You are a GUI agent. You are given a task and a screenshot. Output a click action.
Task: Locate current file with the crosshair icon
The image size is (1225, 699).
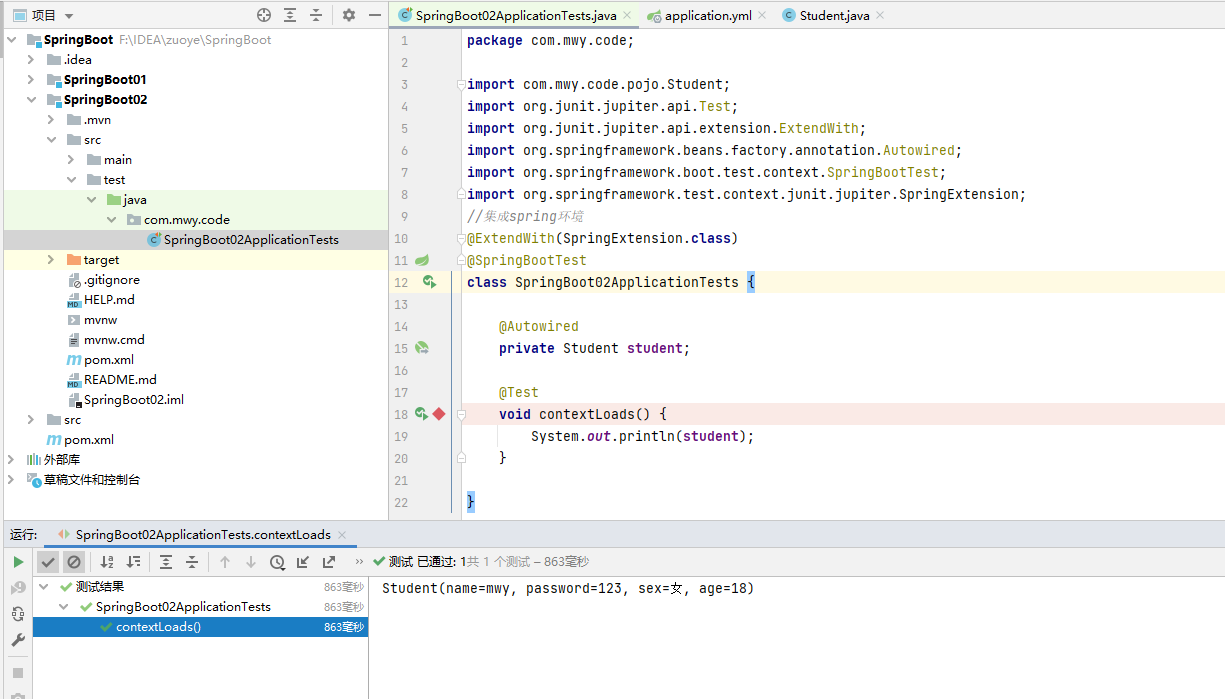(264, 14)
